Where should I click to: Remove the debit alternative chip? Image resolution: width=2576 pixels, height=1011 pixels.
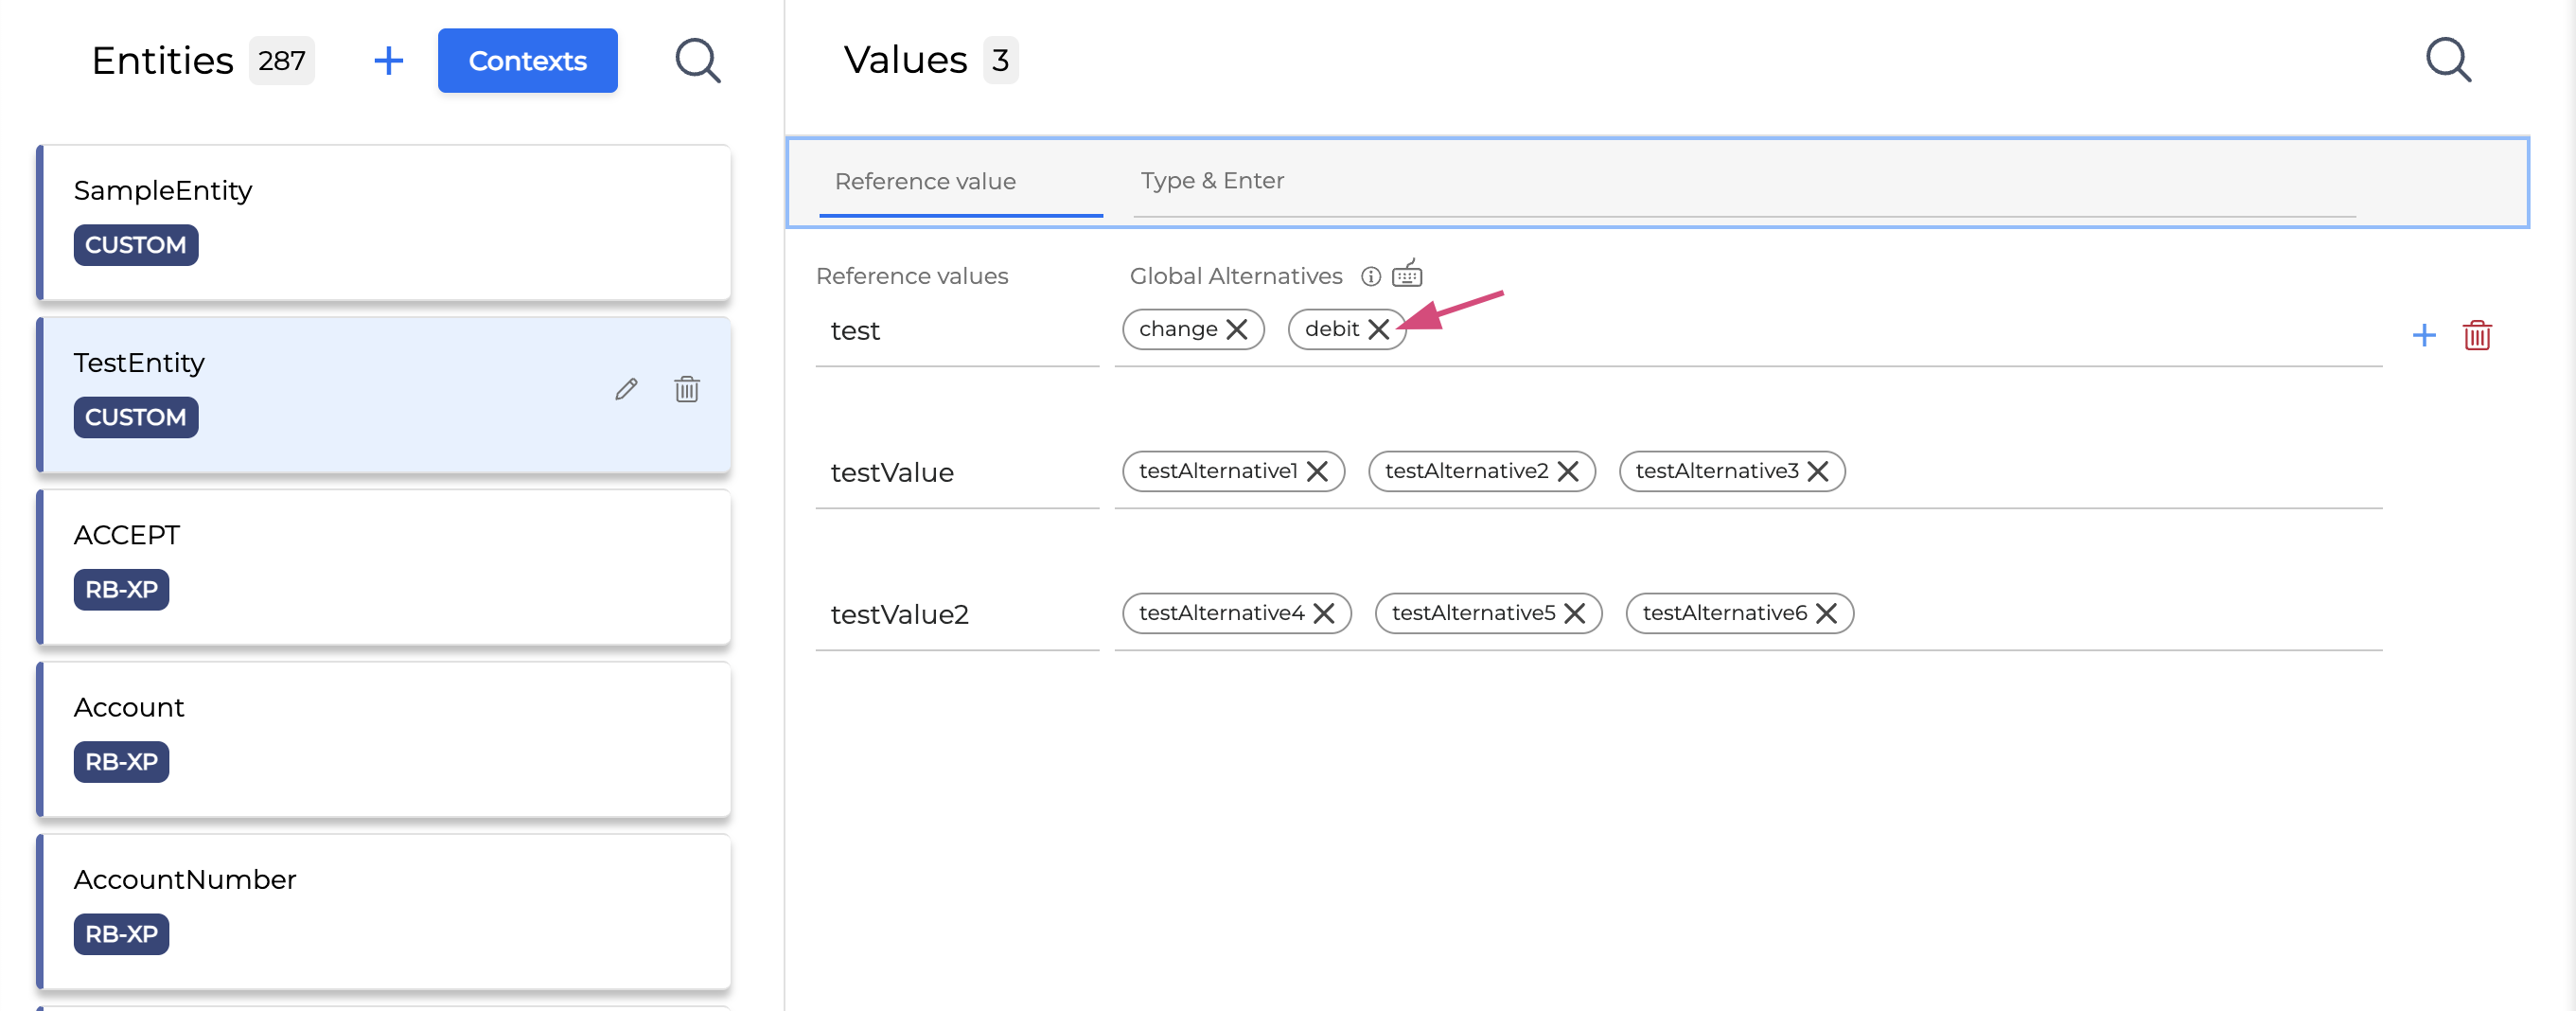pyautogui.click(x=1378, y=329)
